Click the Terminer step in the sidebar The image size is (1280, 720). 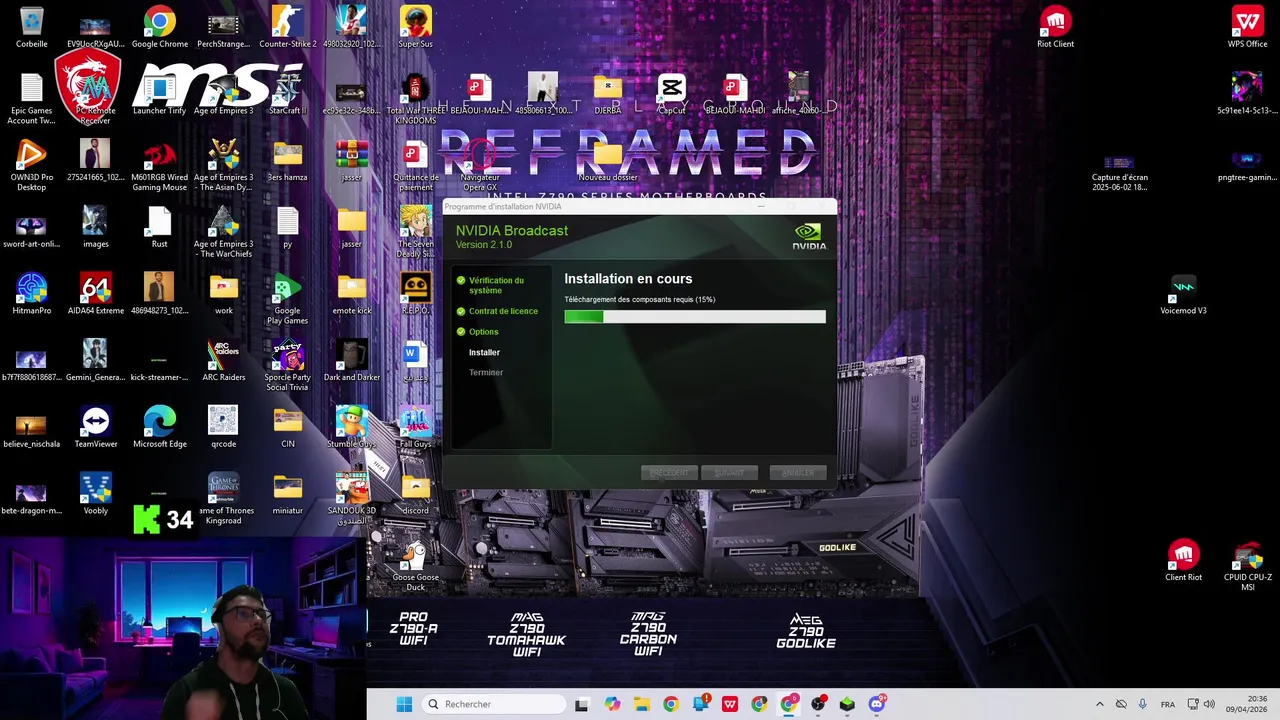(486, 372)
